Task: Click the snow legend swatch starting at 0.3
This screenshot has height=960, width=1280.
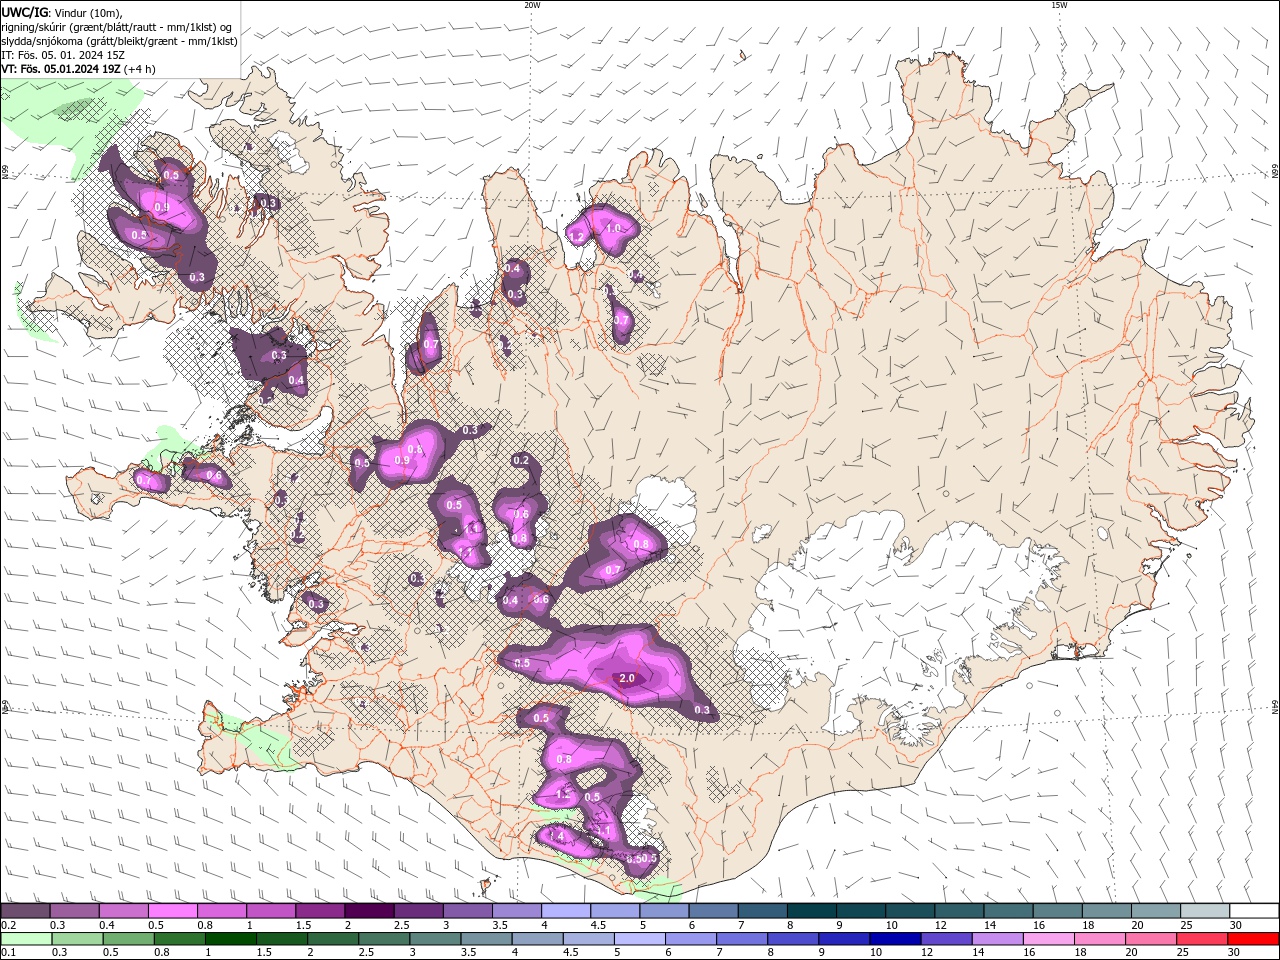Action: click(74, 911)
